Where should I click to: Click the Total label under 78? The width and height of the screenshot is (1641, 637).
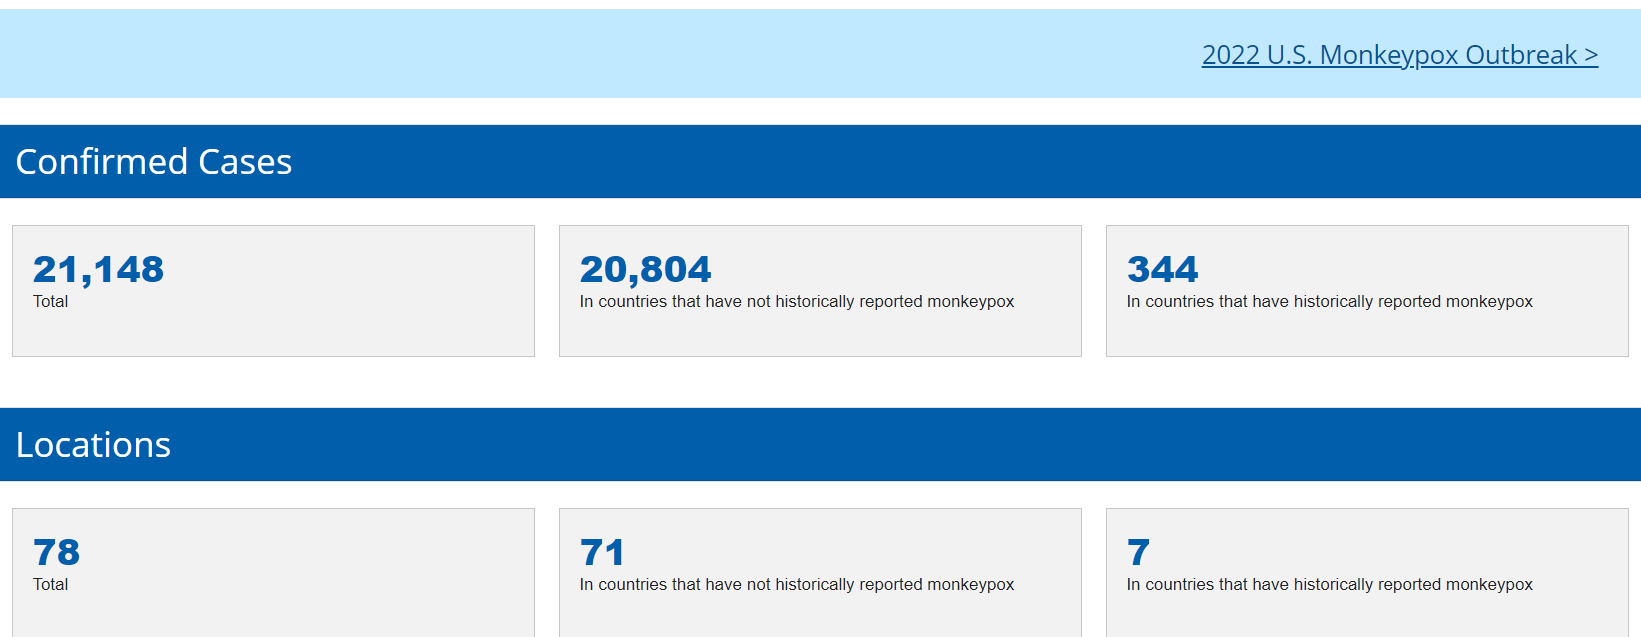pyautogui.click(x=50, y=585)
